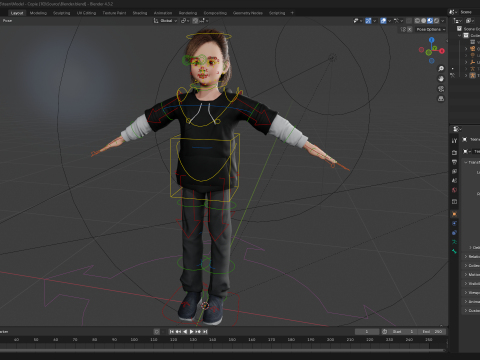Select solid viewport shading
The image size is (480, 360).
pos(424,21)
